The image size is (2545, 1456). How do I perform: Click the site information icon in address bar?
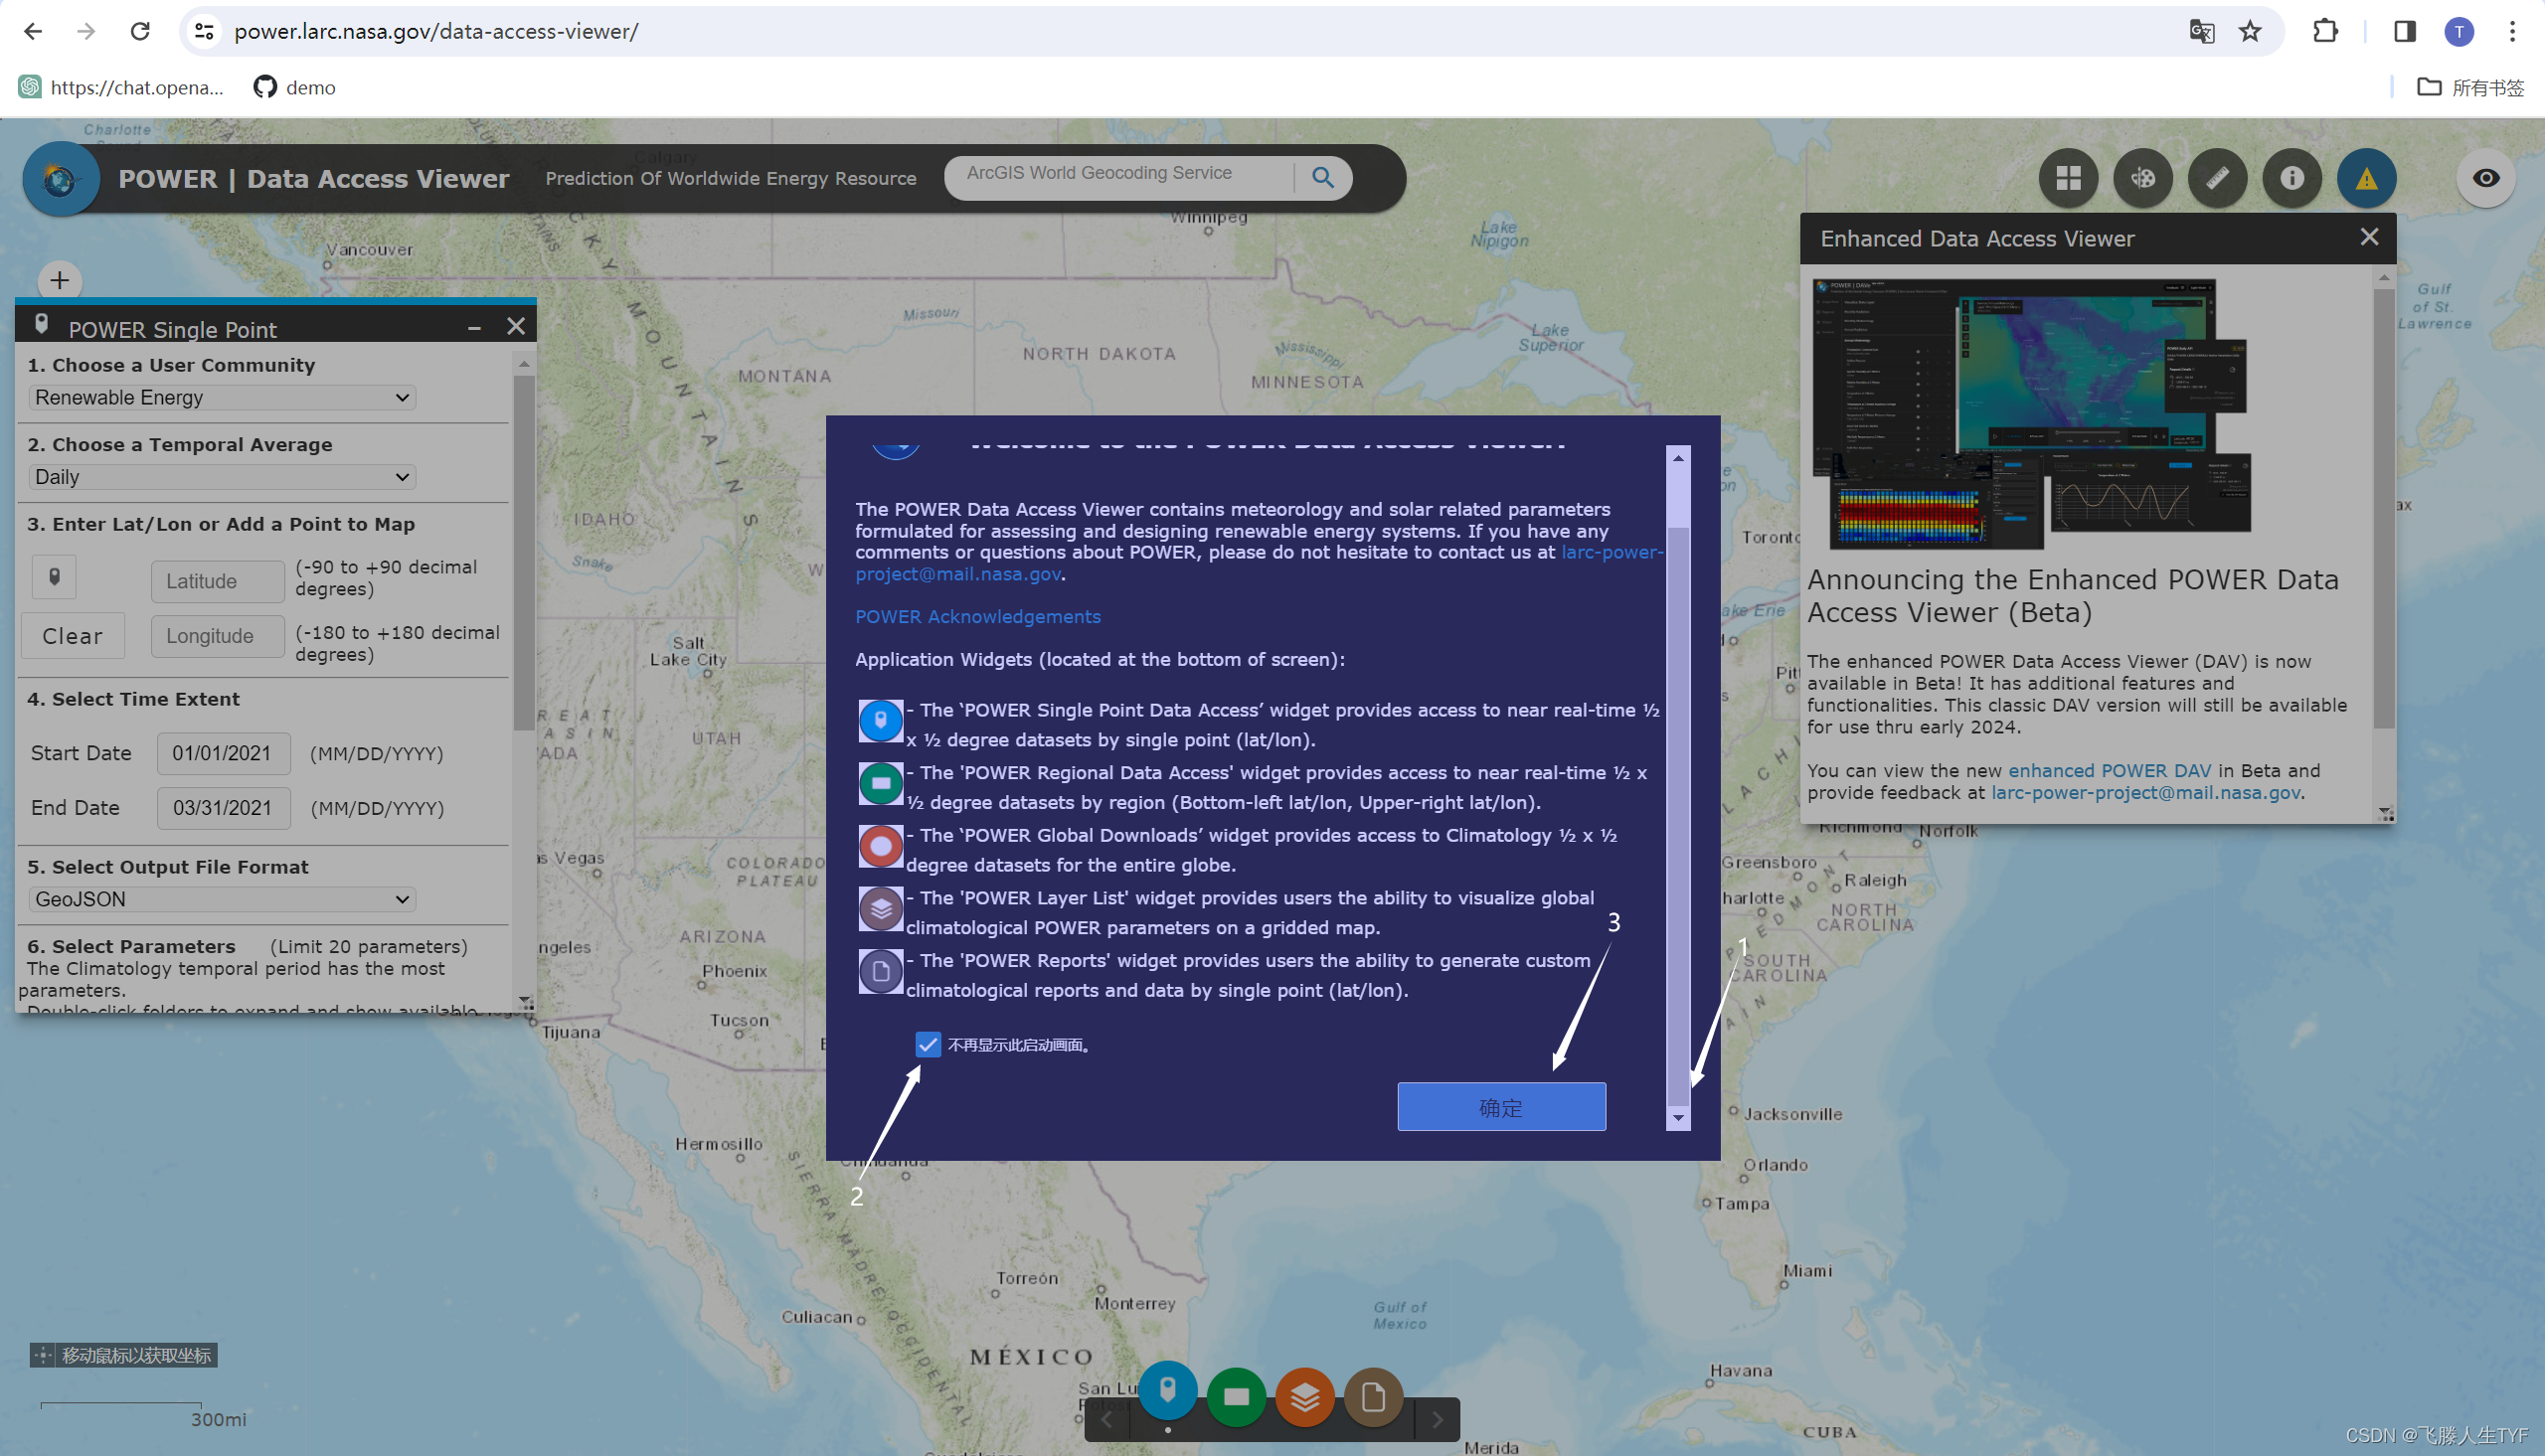[x=204, y=31]
